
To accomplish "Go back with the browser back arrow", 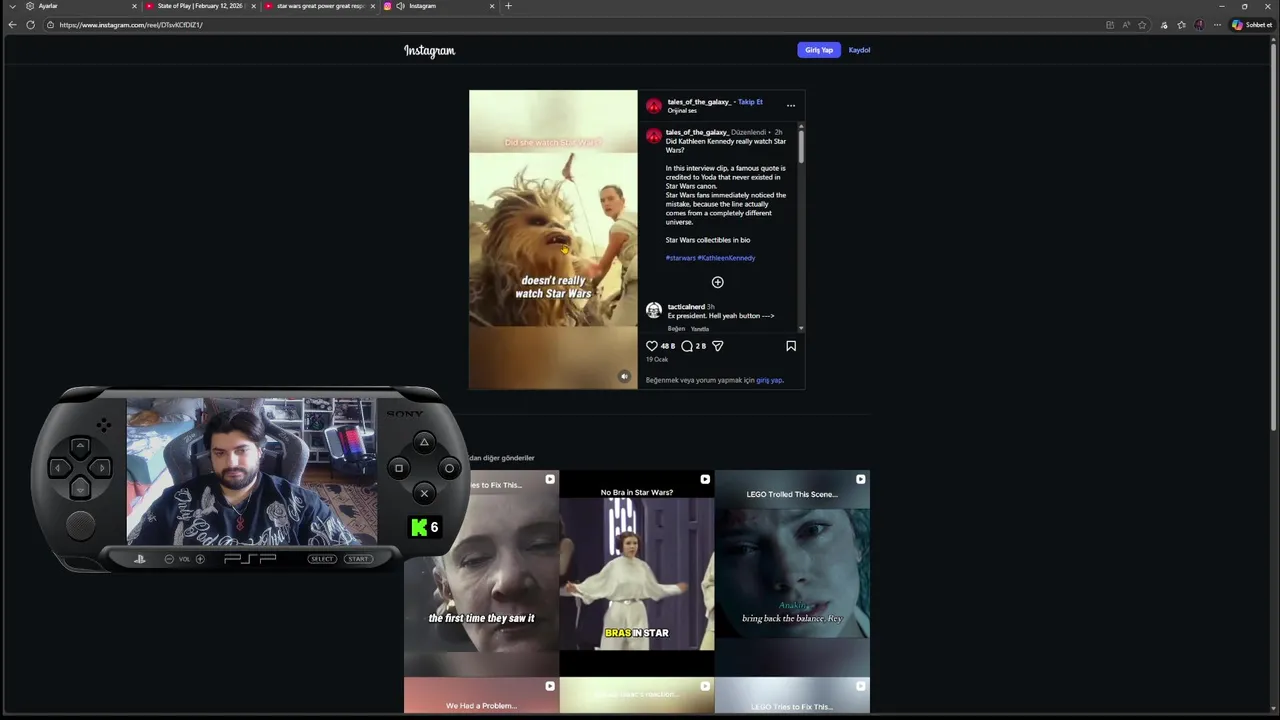I will click(x=12, y=25).
